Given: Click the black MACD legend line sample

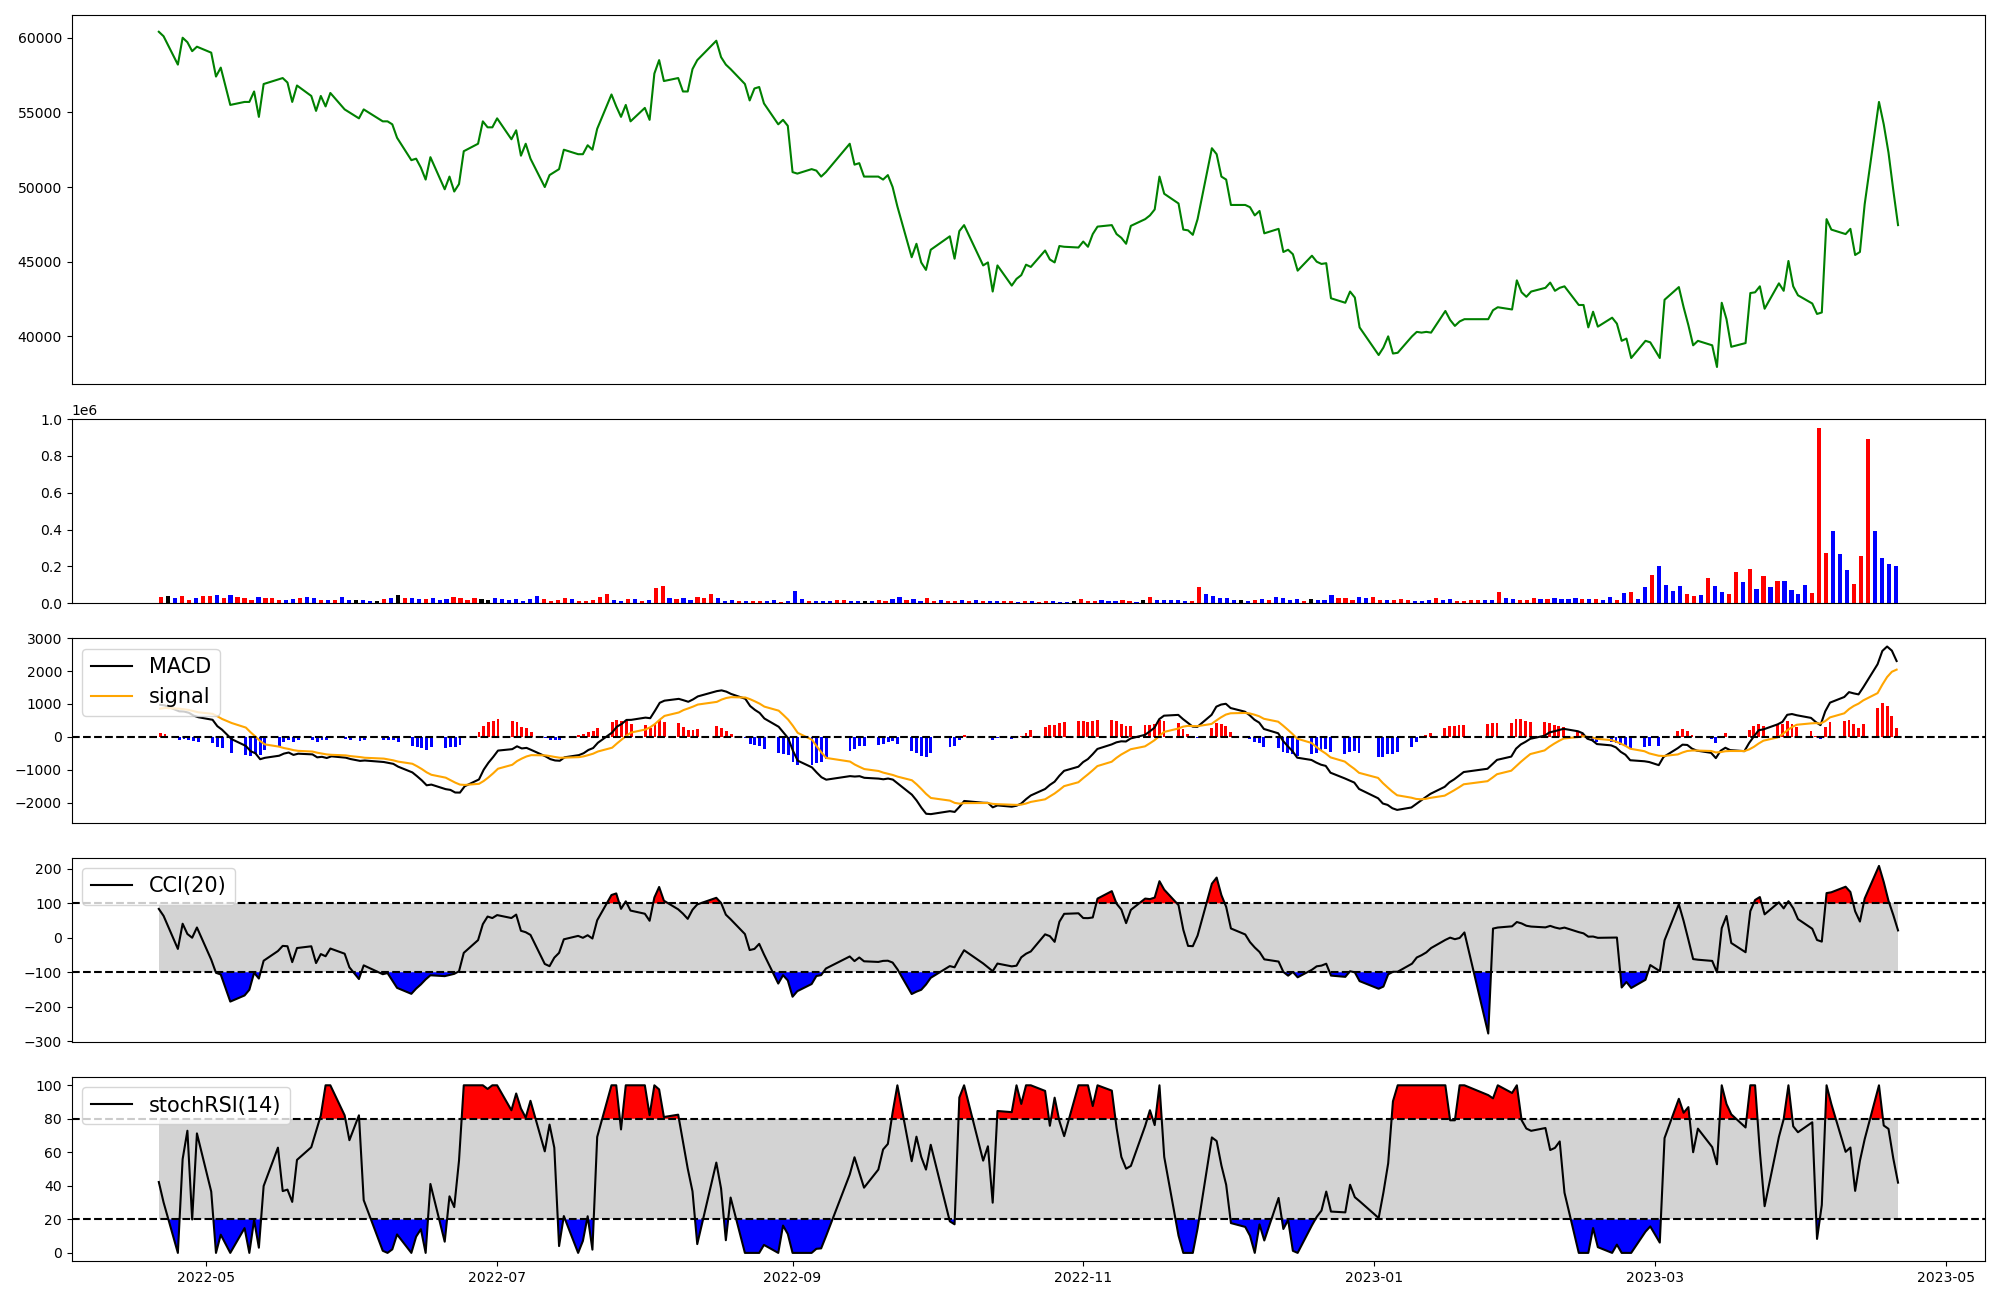Looking at the screenshot, I should point(111,666).
